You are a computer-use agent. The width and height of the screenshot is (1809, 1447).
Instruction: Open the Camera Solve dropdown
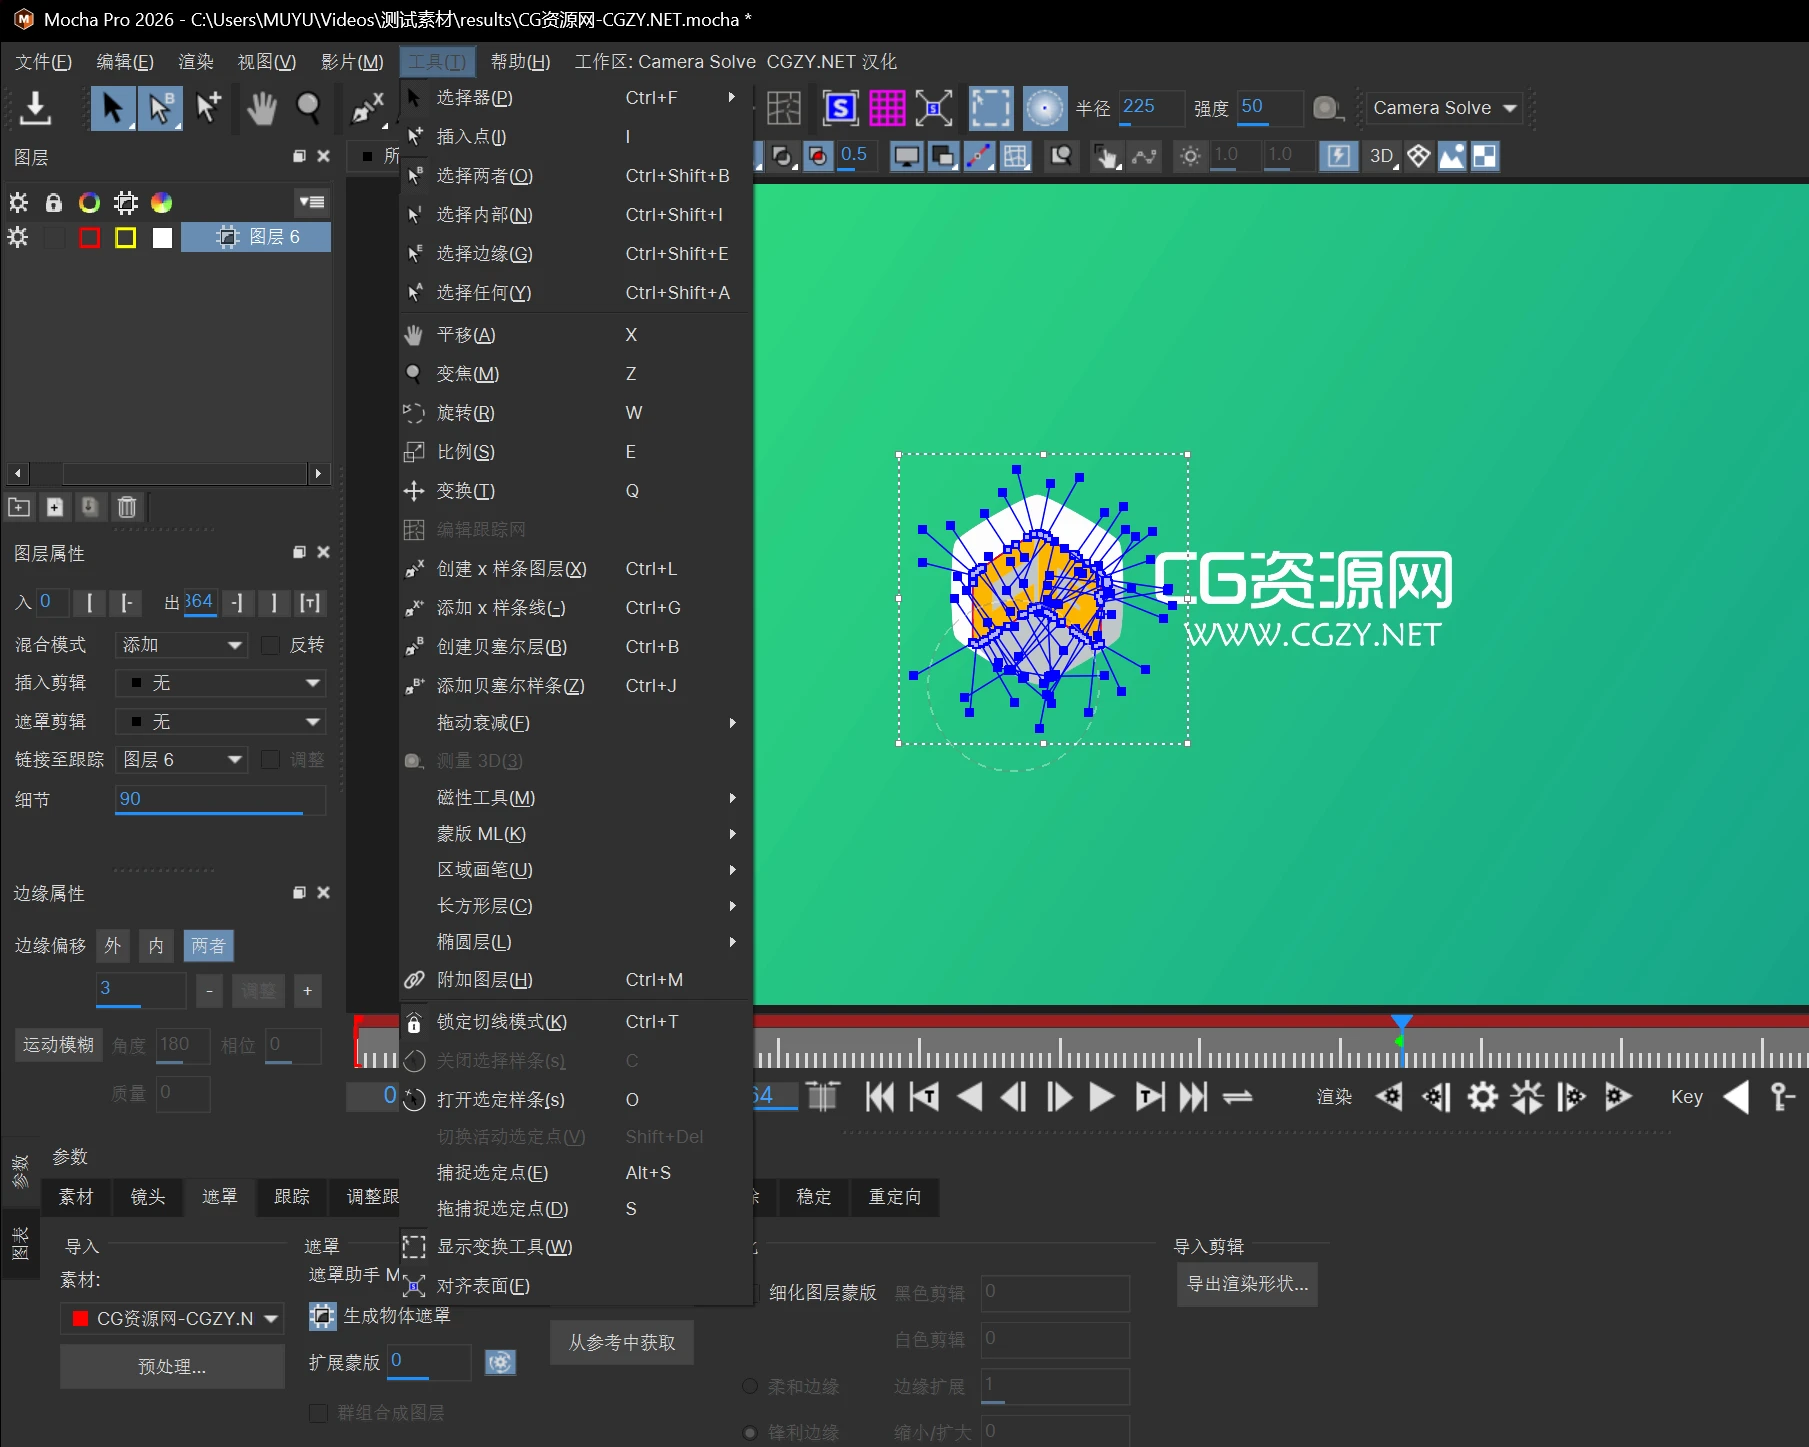[x=1444, y=108]
